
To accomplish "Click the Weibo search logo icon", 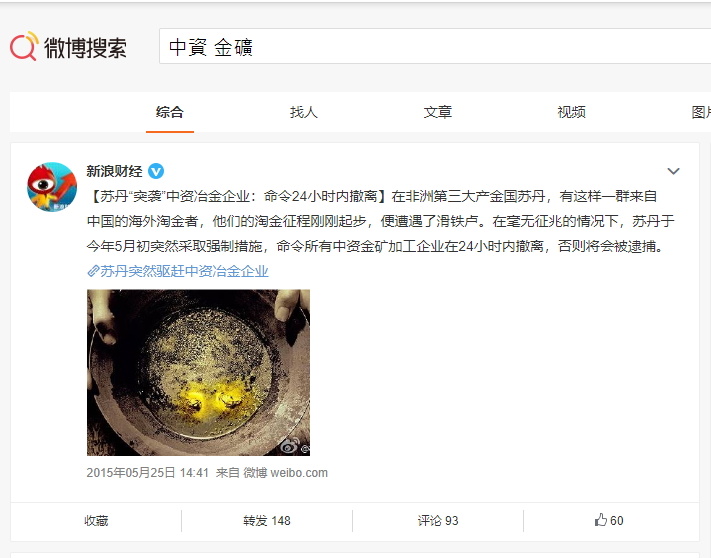I will pyautogui.click(x=24, y=46).
